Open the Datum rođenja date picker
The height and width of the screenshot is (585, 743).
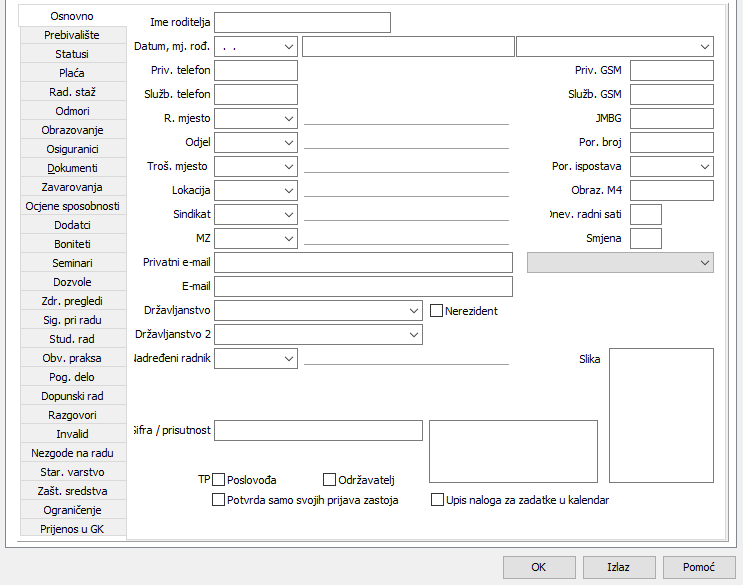pos(289,47)
